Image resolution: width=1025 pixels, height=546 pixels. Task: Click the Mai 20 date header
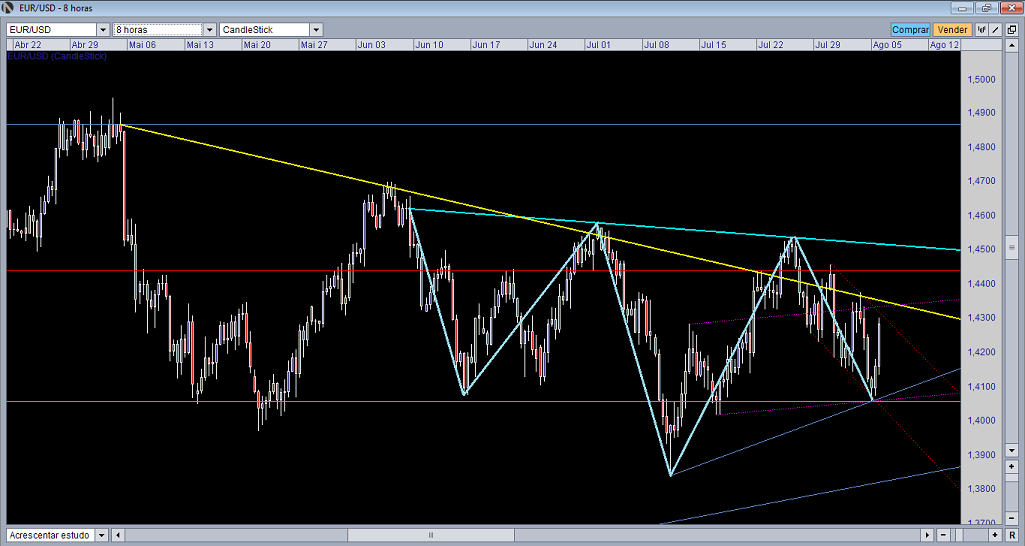256,44
